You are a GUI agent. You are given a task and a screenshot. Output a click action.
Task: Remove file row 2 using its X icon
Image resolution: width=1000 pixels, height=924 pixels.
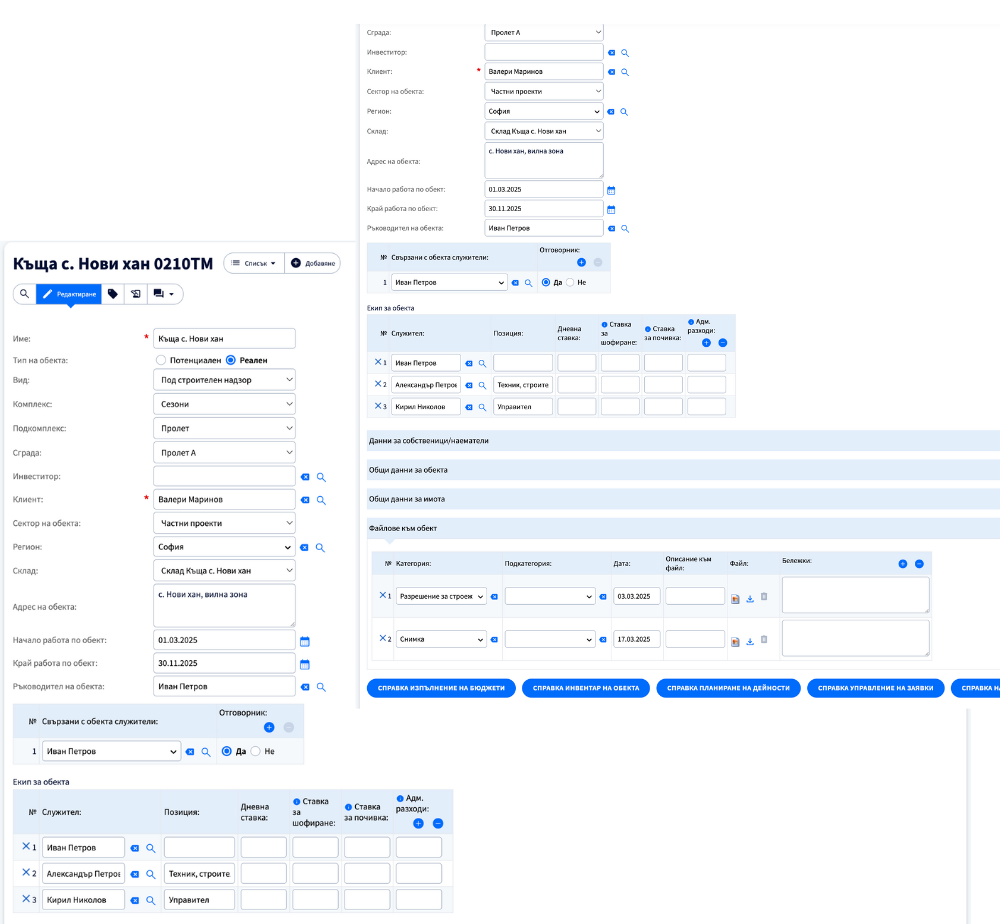click(x=382, y=639)
